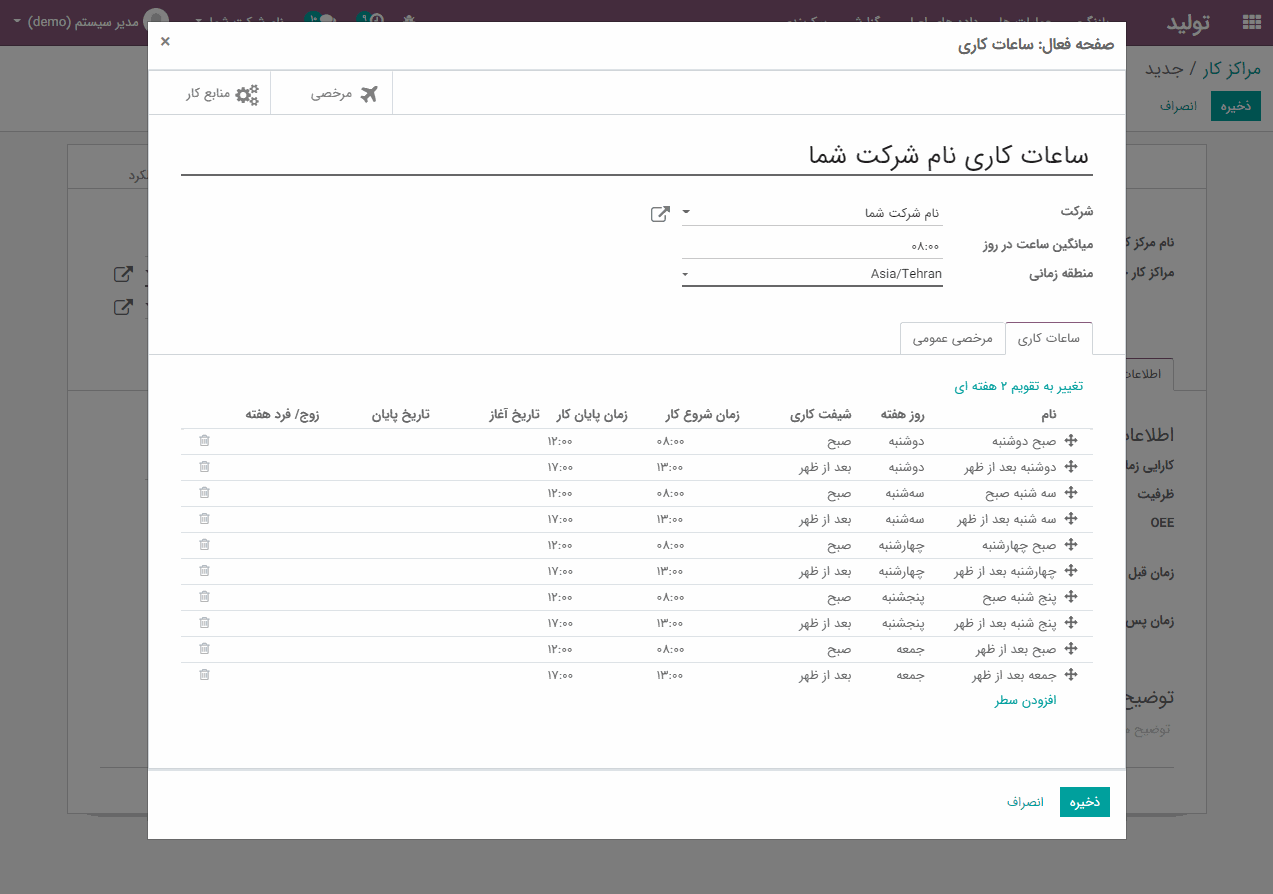Open the مرخصی airplane stat button
This screenshot has width=1273, height=894.
[333, 94]
